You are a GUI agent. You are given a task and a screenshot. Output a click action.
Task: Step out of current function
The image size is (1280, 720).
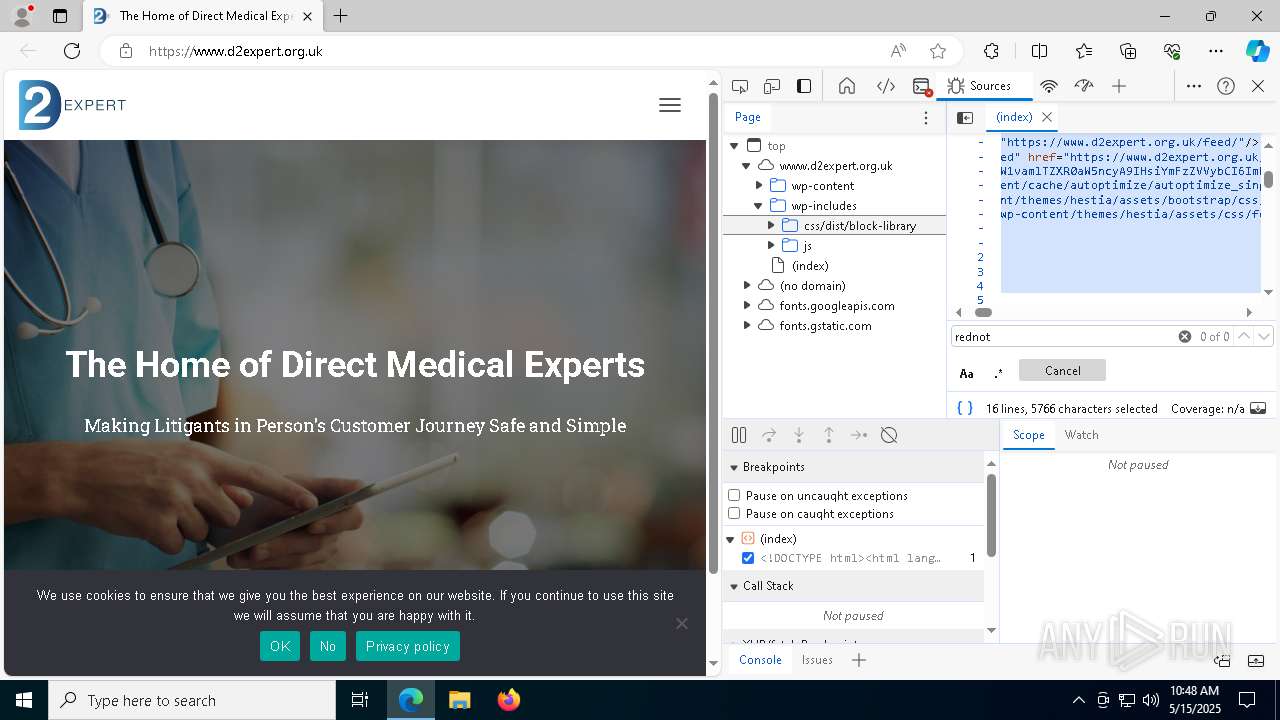click(x=829, y=435)
